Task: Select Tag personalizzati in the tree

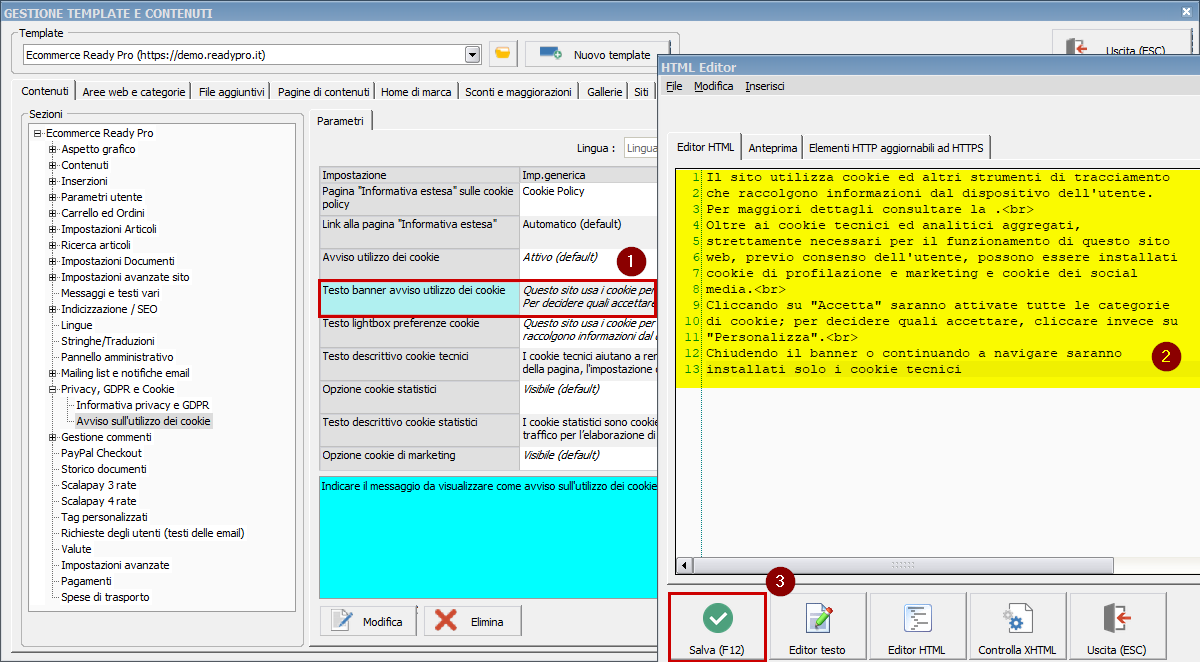Action: [104, 517]
